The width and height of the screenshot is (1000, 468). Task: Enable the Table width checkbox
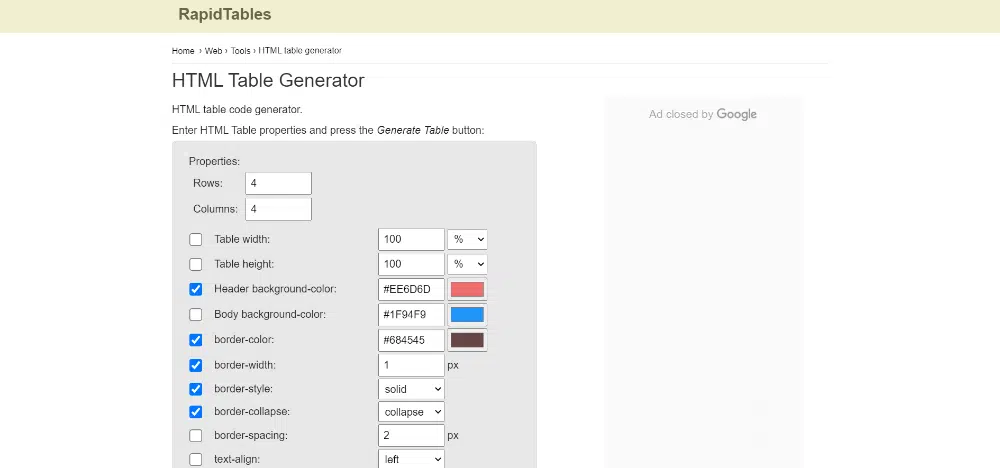(x=196, y=240)
